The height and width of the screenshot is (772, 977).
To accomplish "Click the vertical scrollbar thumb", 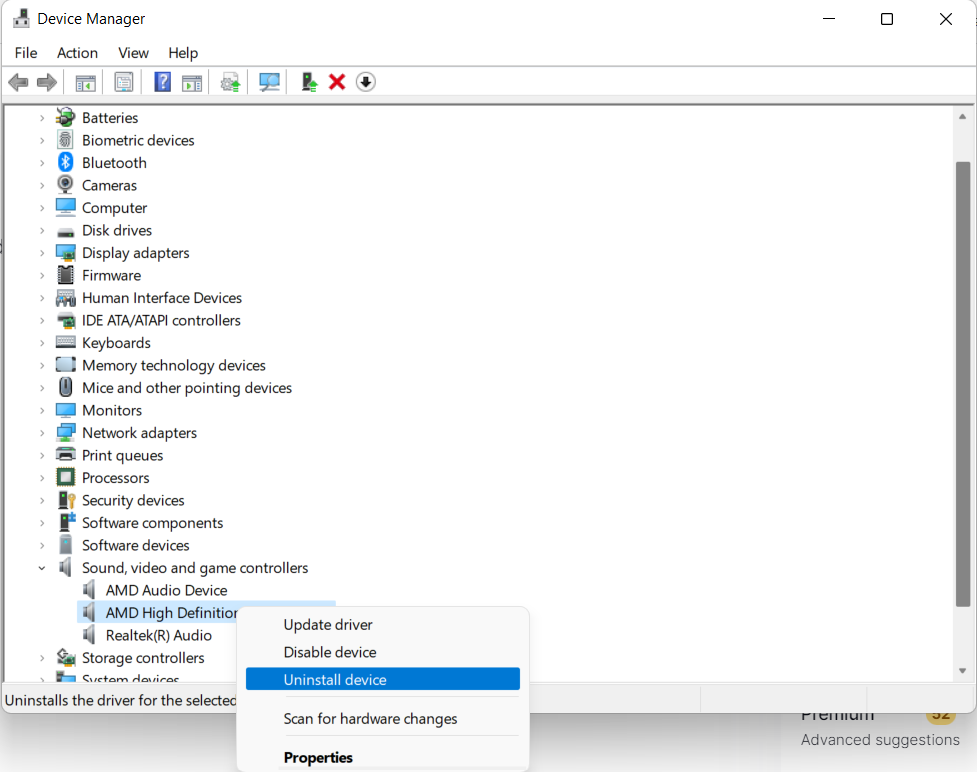I will (963, 383).
